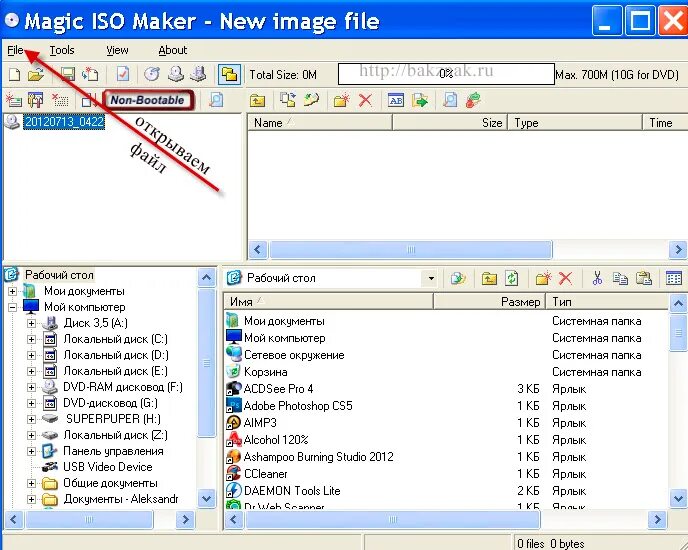Image resolution: width=688 pixels, height=550 pixels.
Task: Click the add to image icon beside location dropdown
Action: click(x=458, y=278)
